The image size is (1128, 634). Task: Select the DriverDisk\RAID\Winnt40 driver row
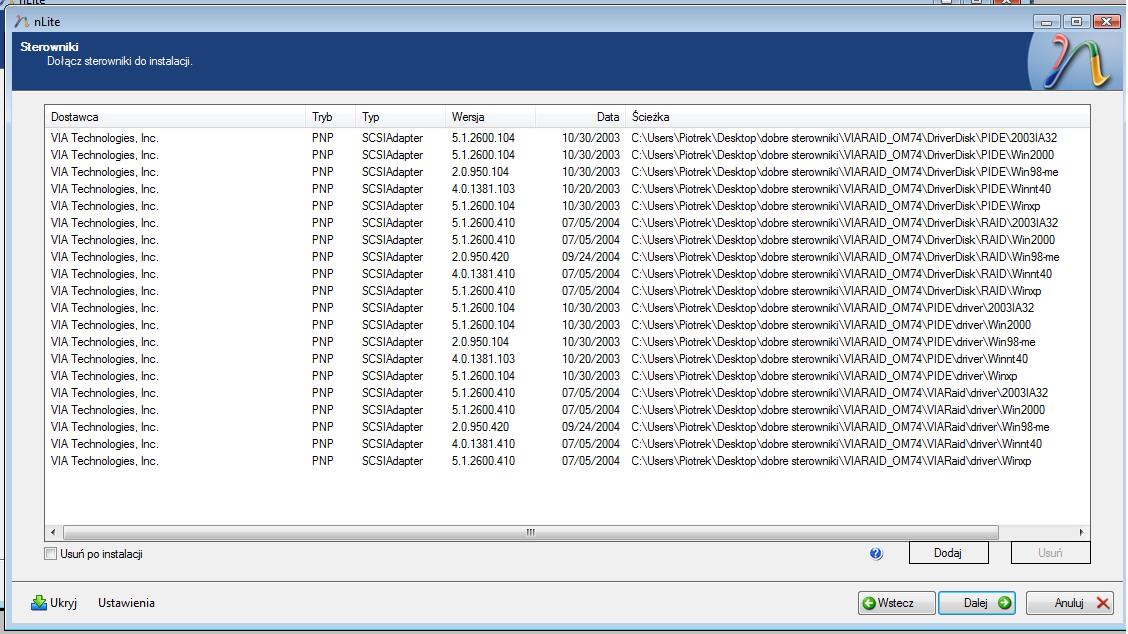coord(567,274)
